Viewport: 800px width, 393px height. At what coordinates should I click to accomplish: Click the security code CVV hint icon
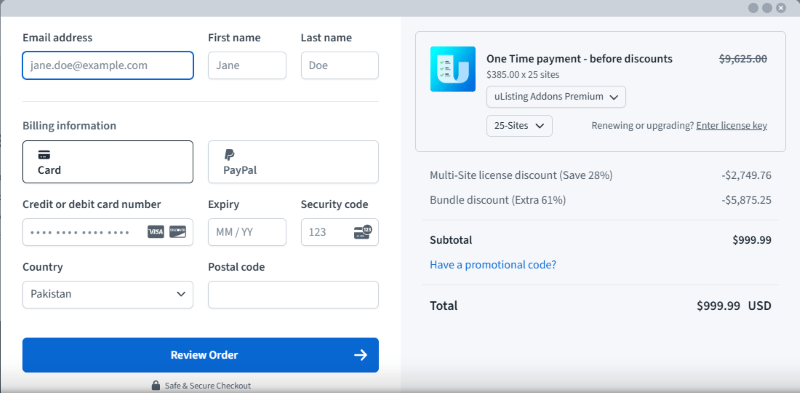coord(363,232)
